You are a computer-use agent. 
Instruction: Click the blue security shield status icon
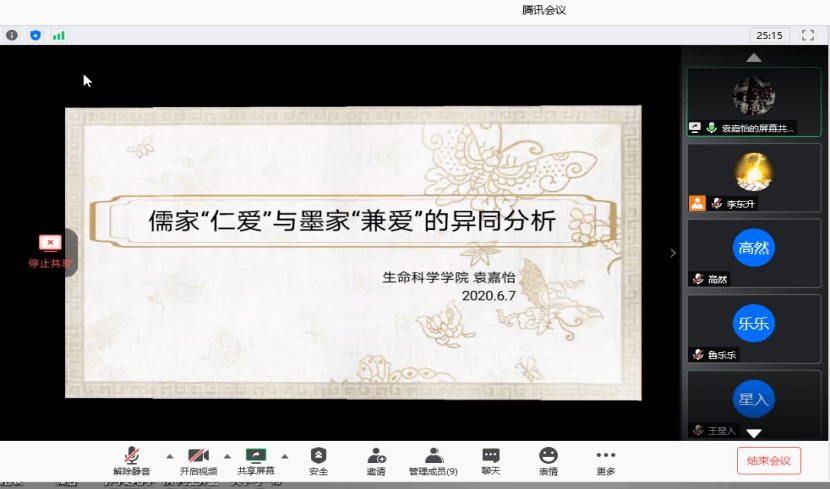point(36,35)
